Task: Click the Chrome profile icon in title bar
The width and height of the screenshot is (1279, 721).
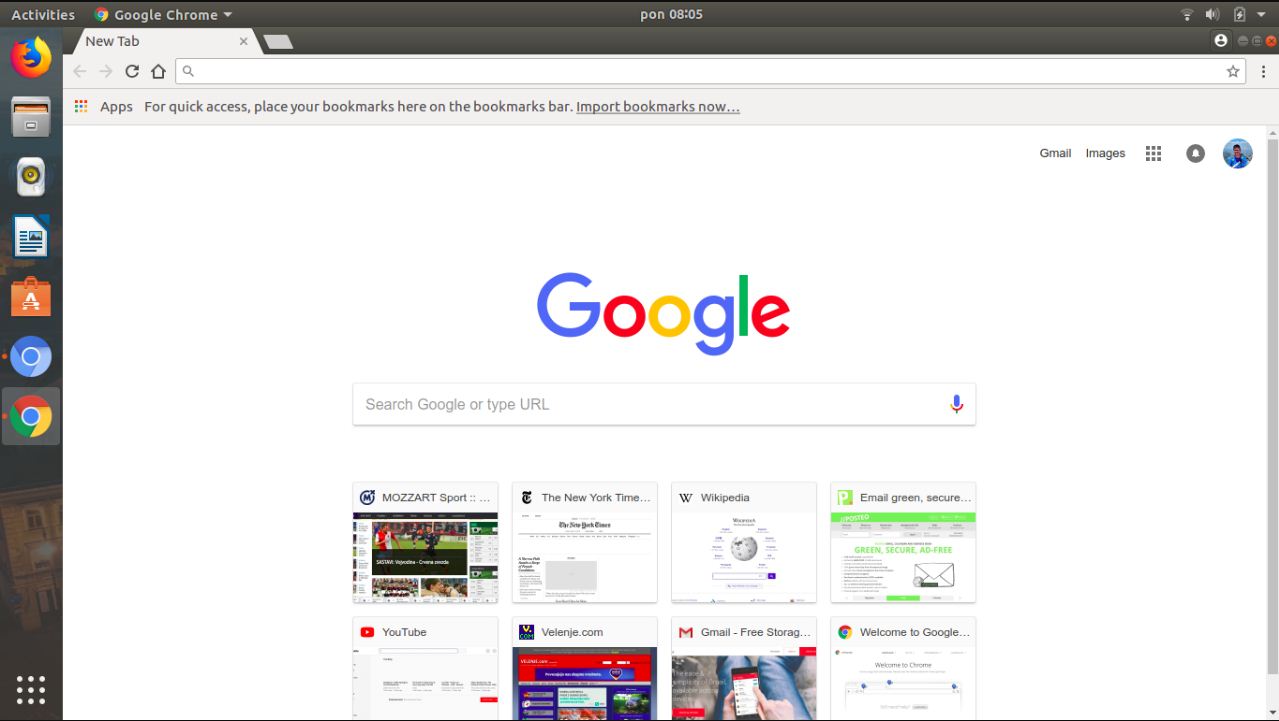Action: [x=1220, y=41]
